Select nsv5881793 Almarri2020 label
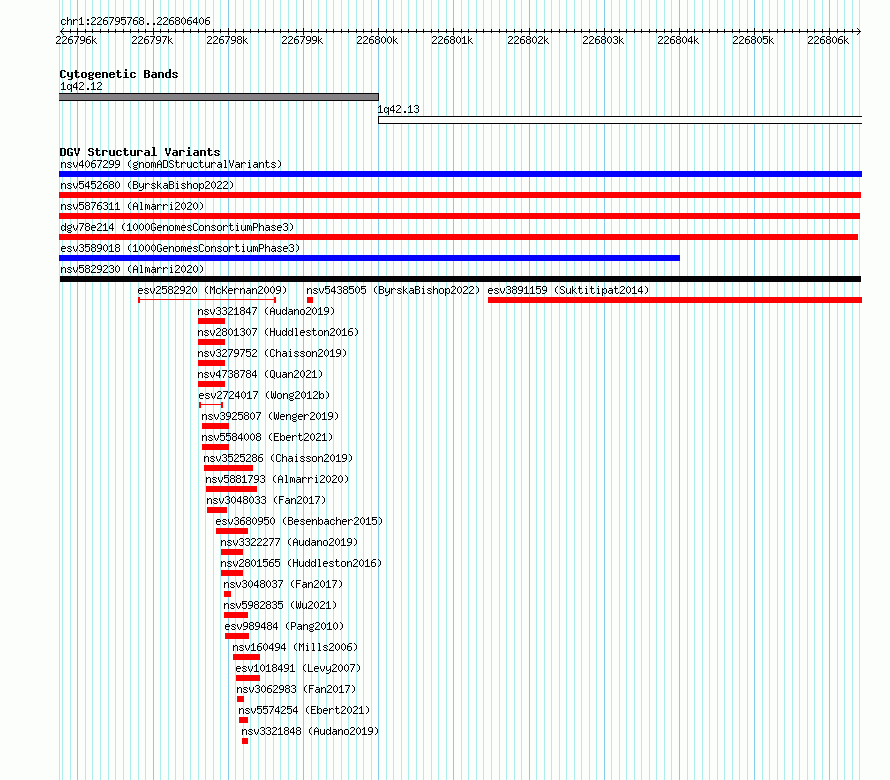 click(277, 479)
